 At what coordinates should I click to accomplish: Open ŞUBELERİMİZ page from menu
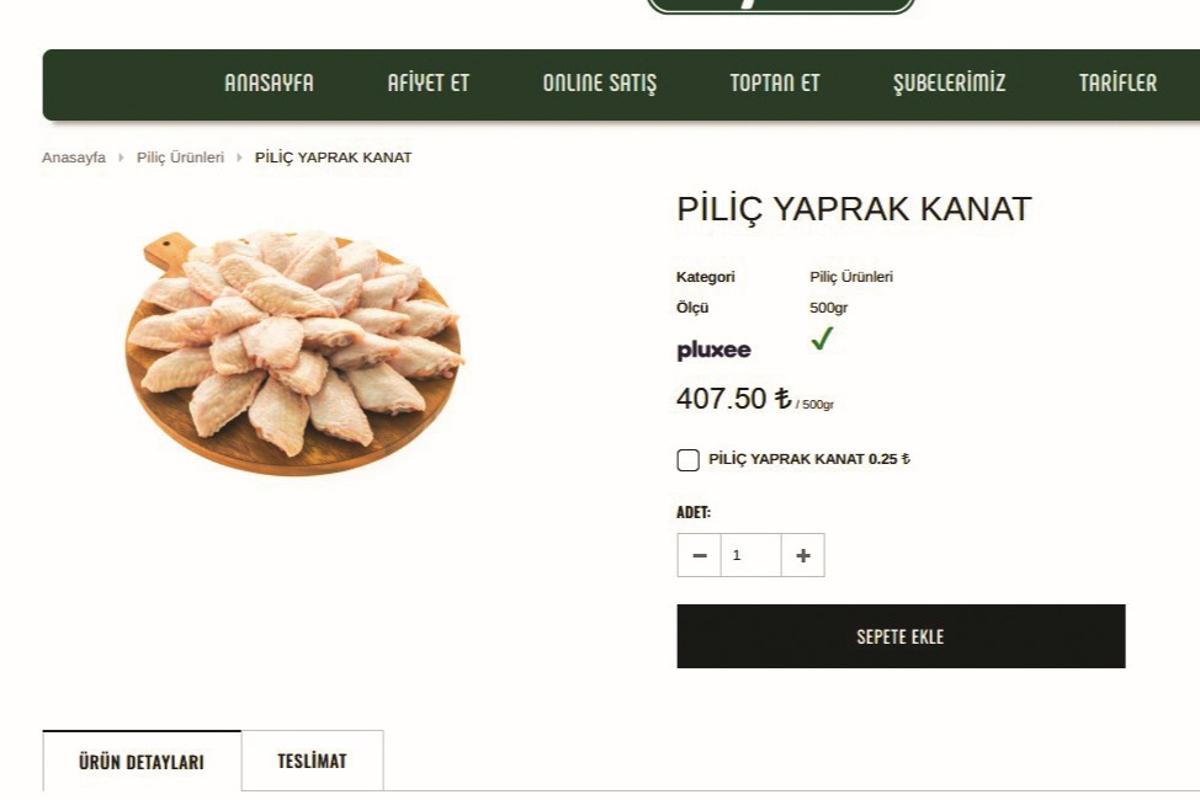pyautogui.click(x=949, y=83)
